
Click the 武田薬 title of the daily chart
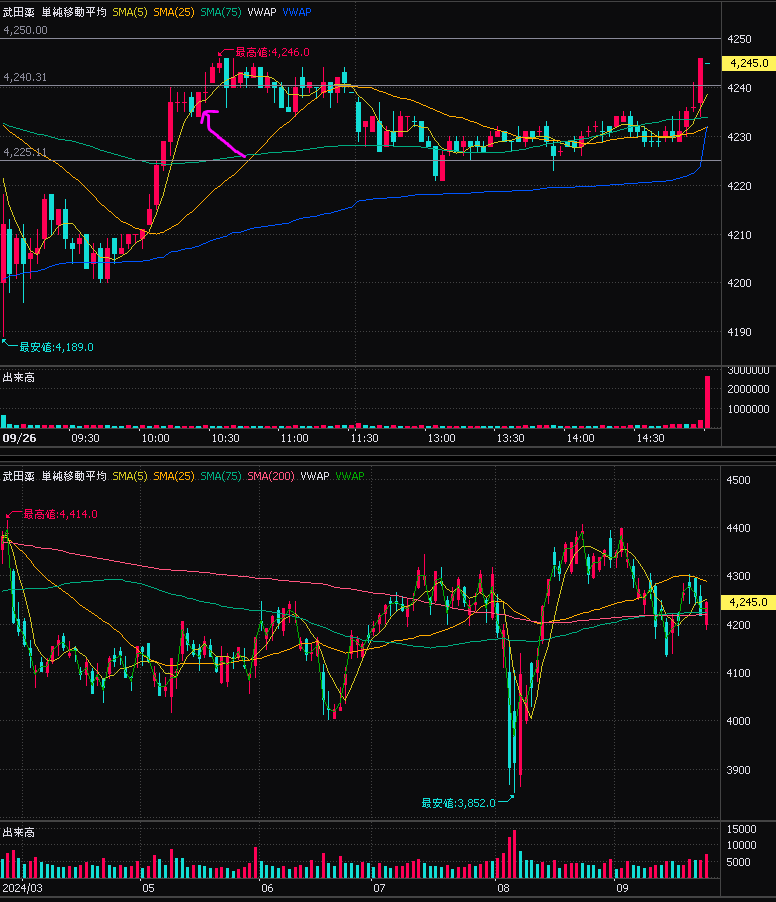pyautogui.click(x=18, y=476)
